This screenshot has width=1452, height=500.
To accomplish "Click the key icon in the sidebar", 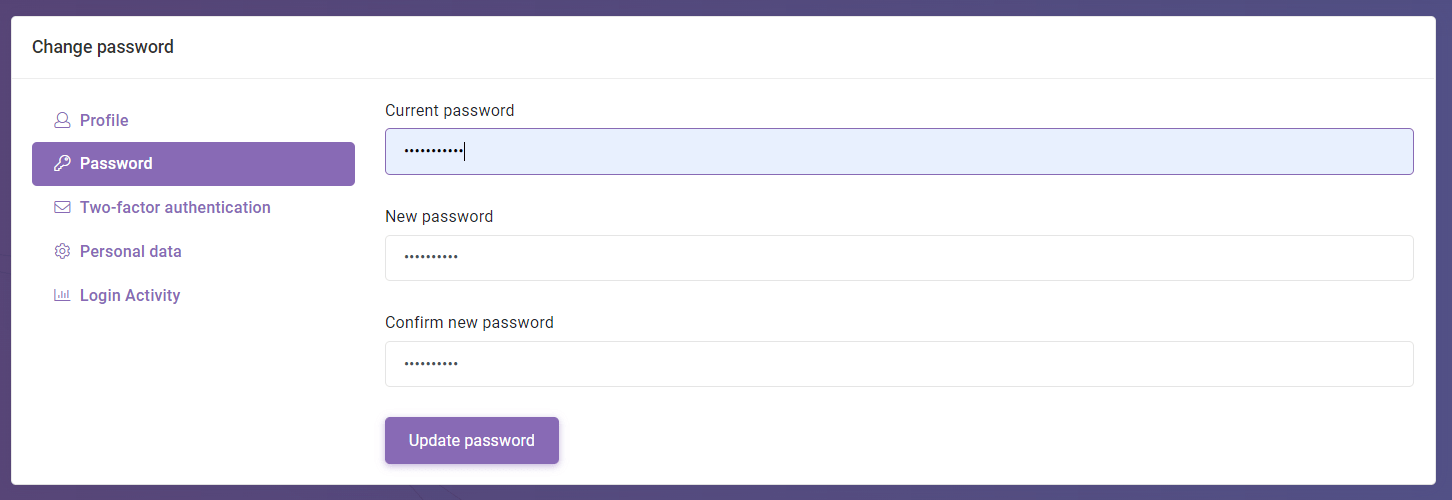I will click(62, 164).
